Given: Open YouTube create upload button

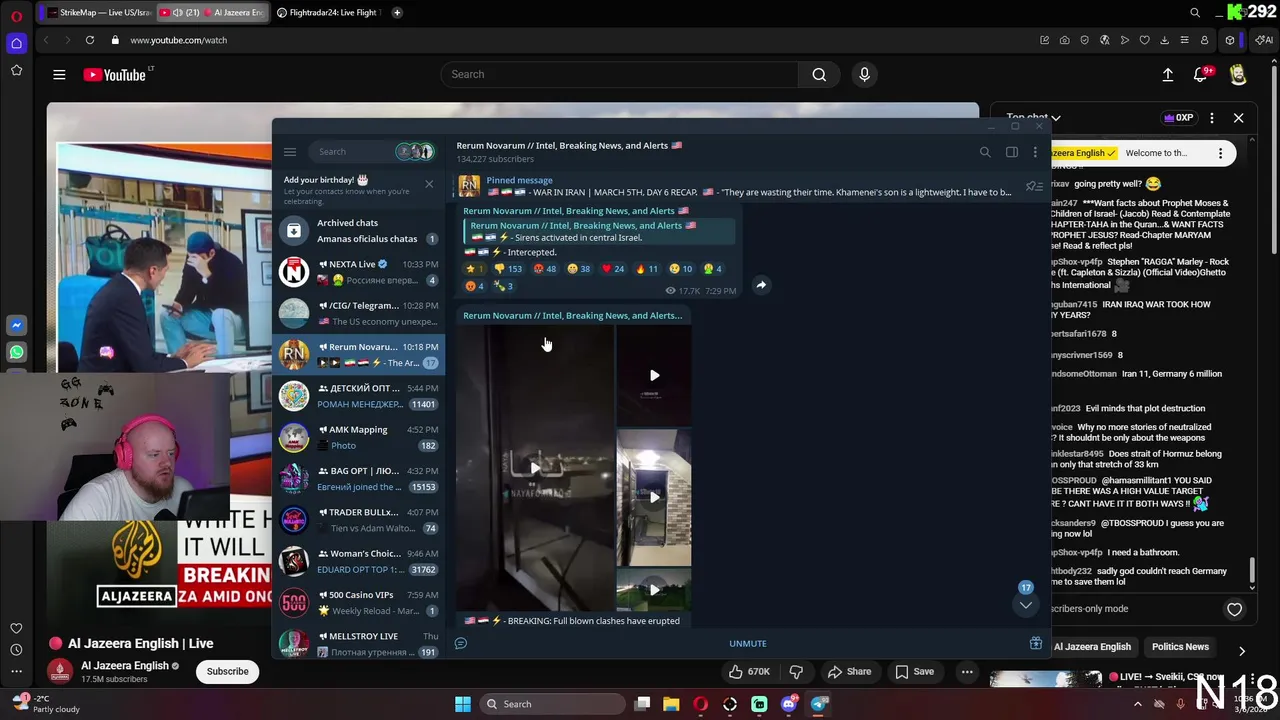Looking at the screenshot, I should [x=1167, y=74].
